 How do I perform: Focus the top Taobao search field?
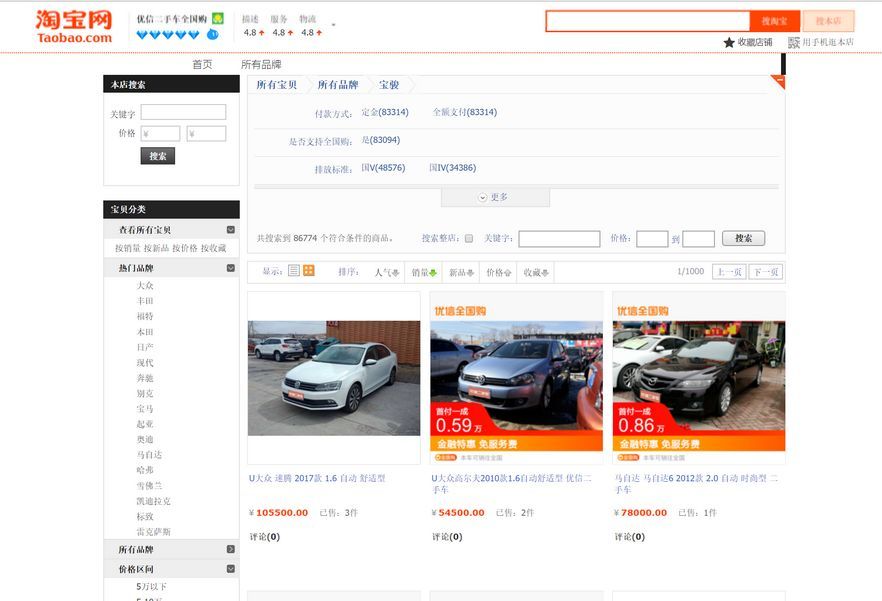[x=647, y=21]
